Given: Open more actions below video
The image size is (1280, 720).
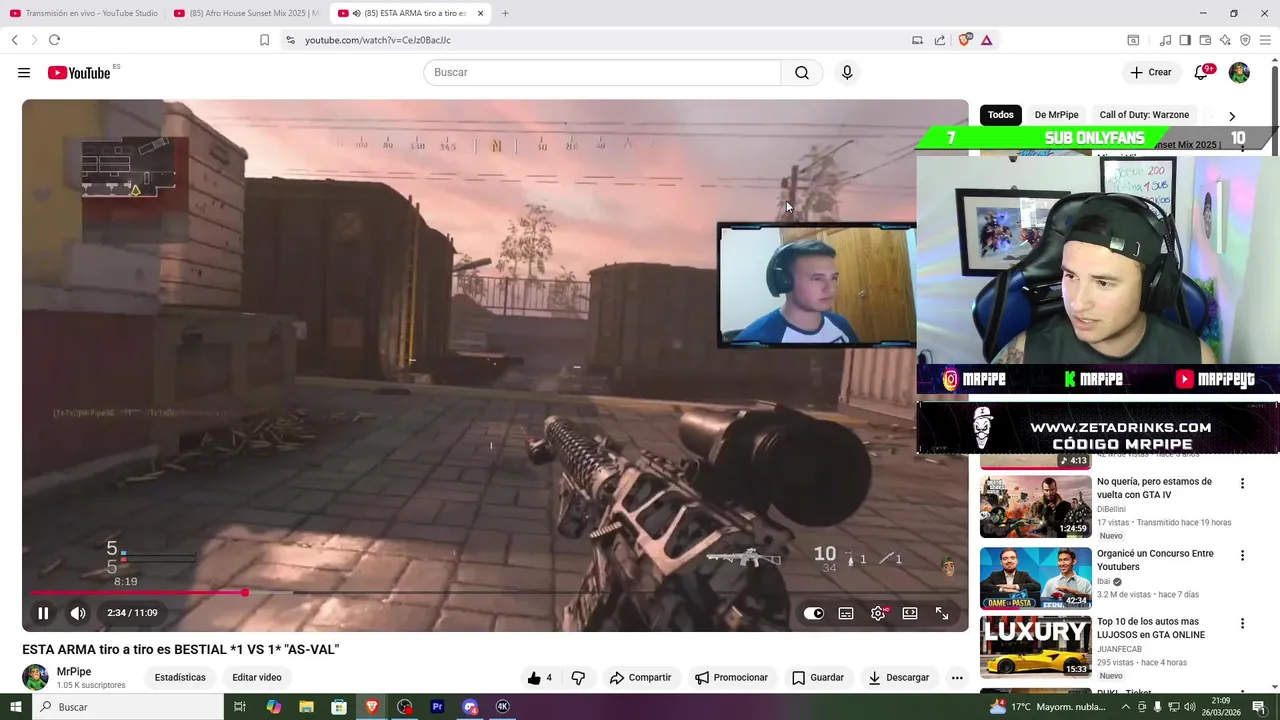Looking at the screenshot, I should 957,677.
